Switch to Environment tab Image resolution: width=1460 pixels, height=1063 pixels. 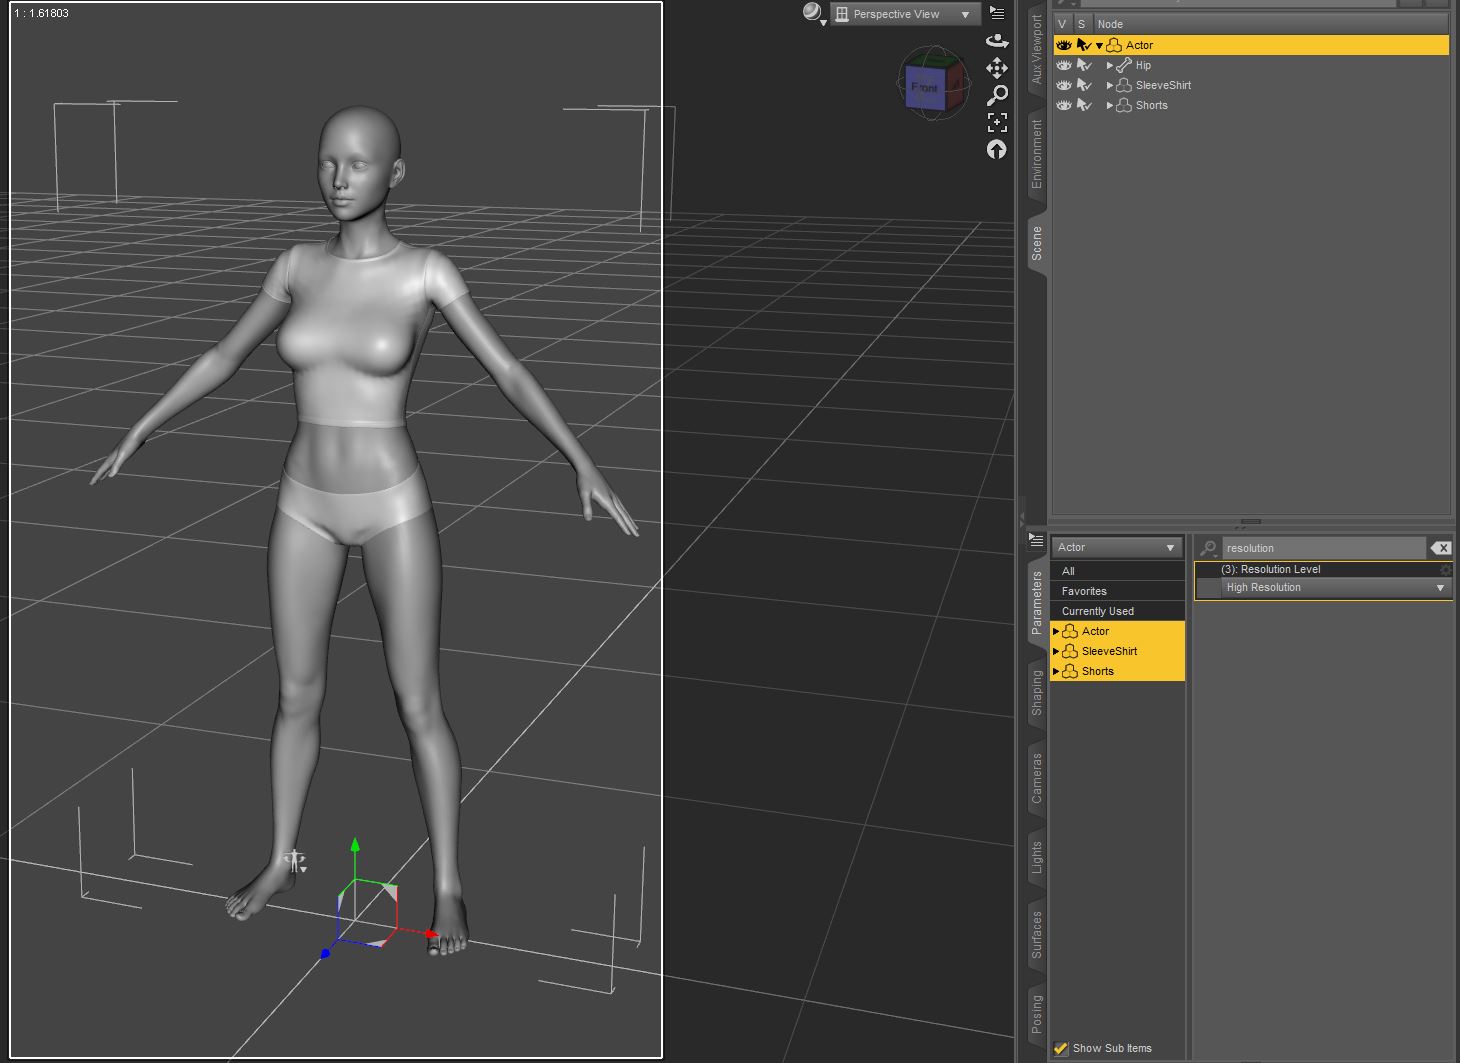[1036, 154]
